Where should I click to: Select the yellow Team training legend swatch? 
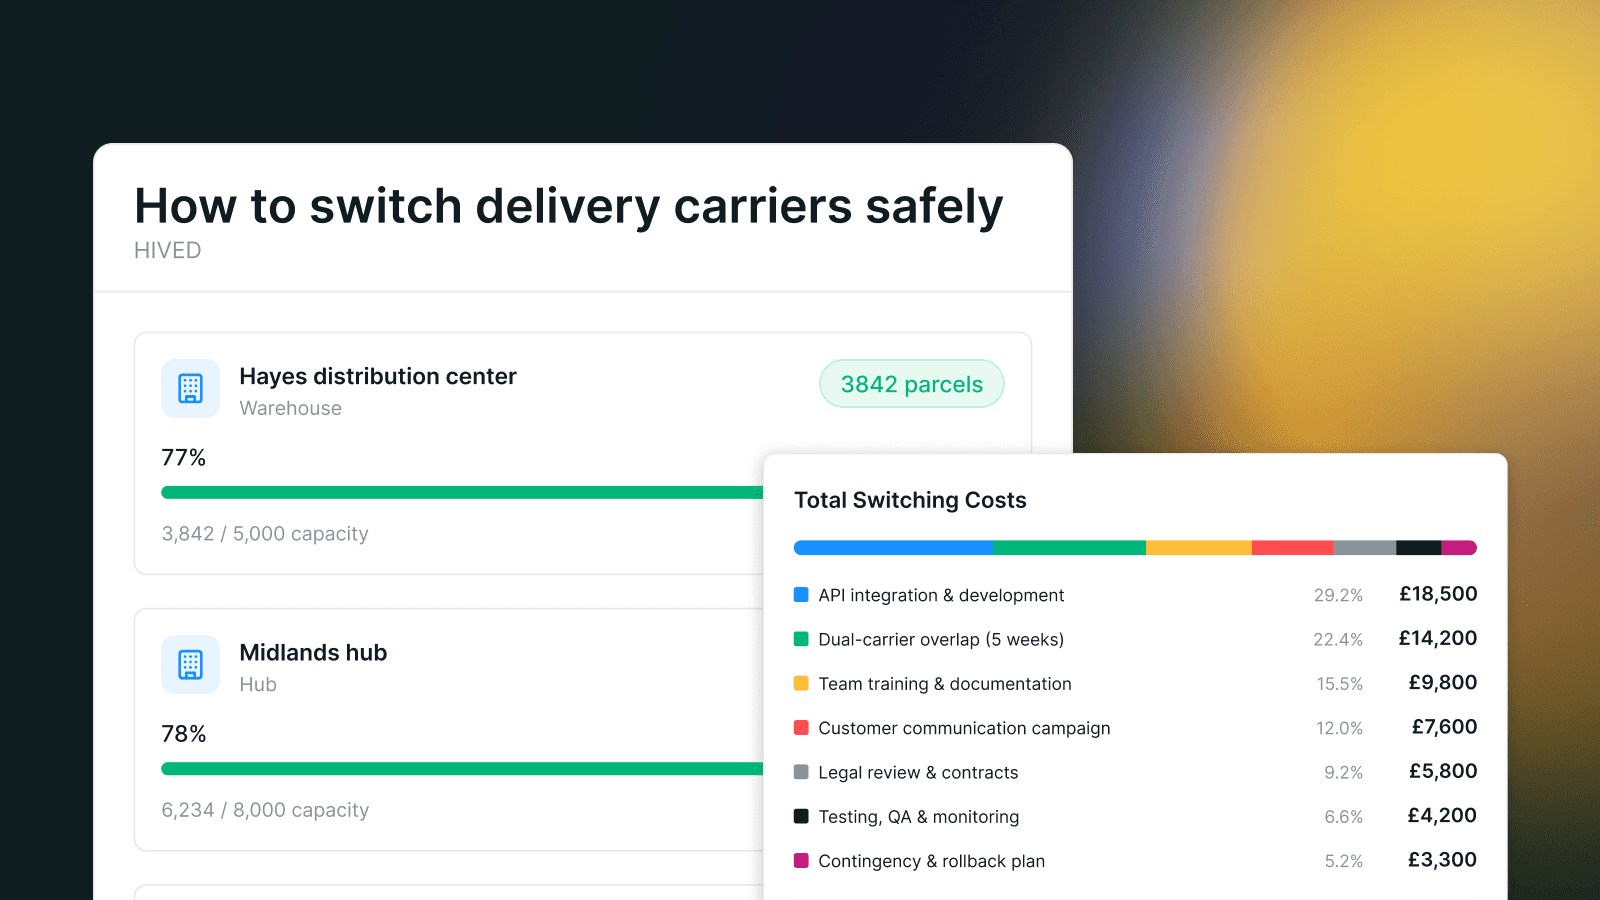click(x=801, y=683)
